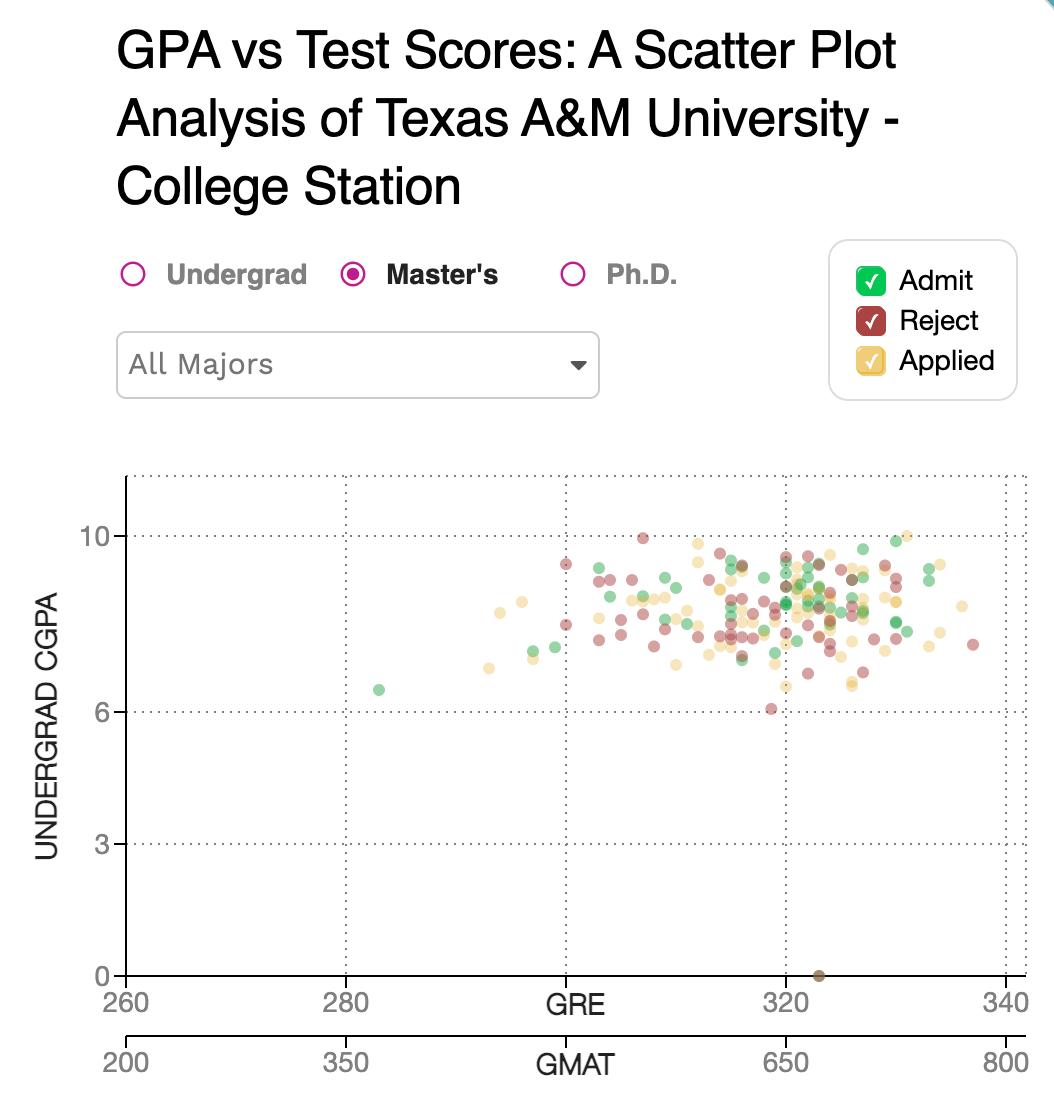The width and height of the screenshot is (1054, 1110).
Task: Click the Admit legend label
Action: 936,281
